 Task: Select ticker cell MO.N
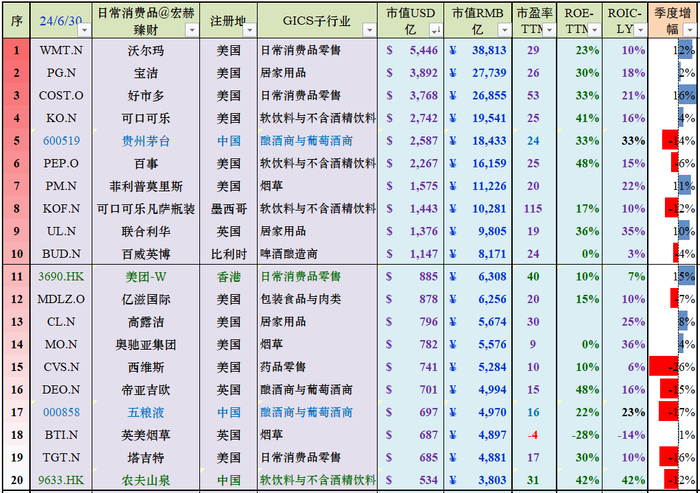61,344
